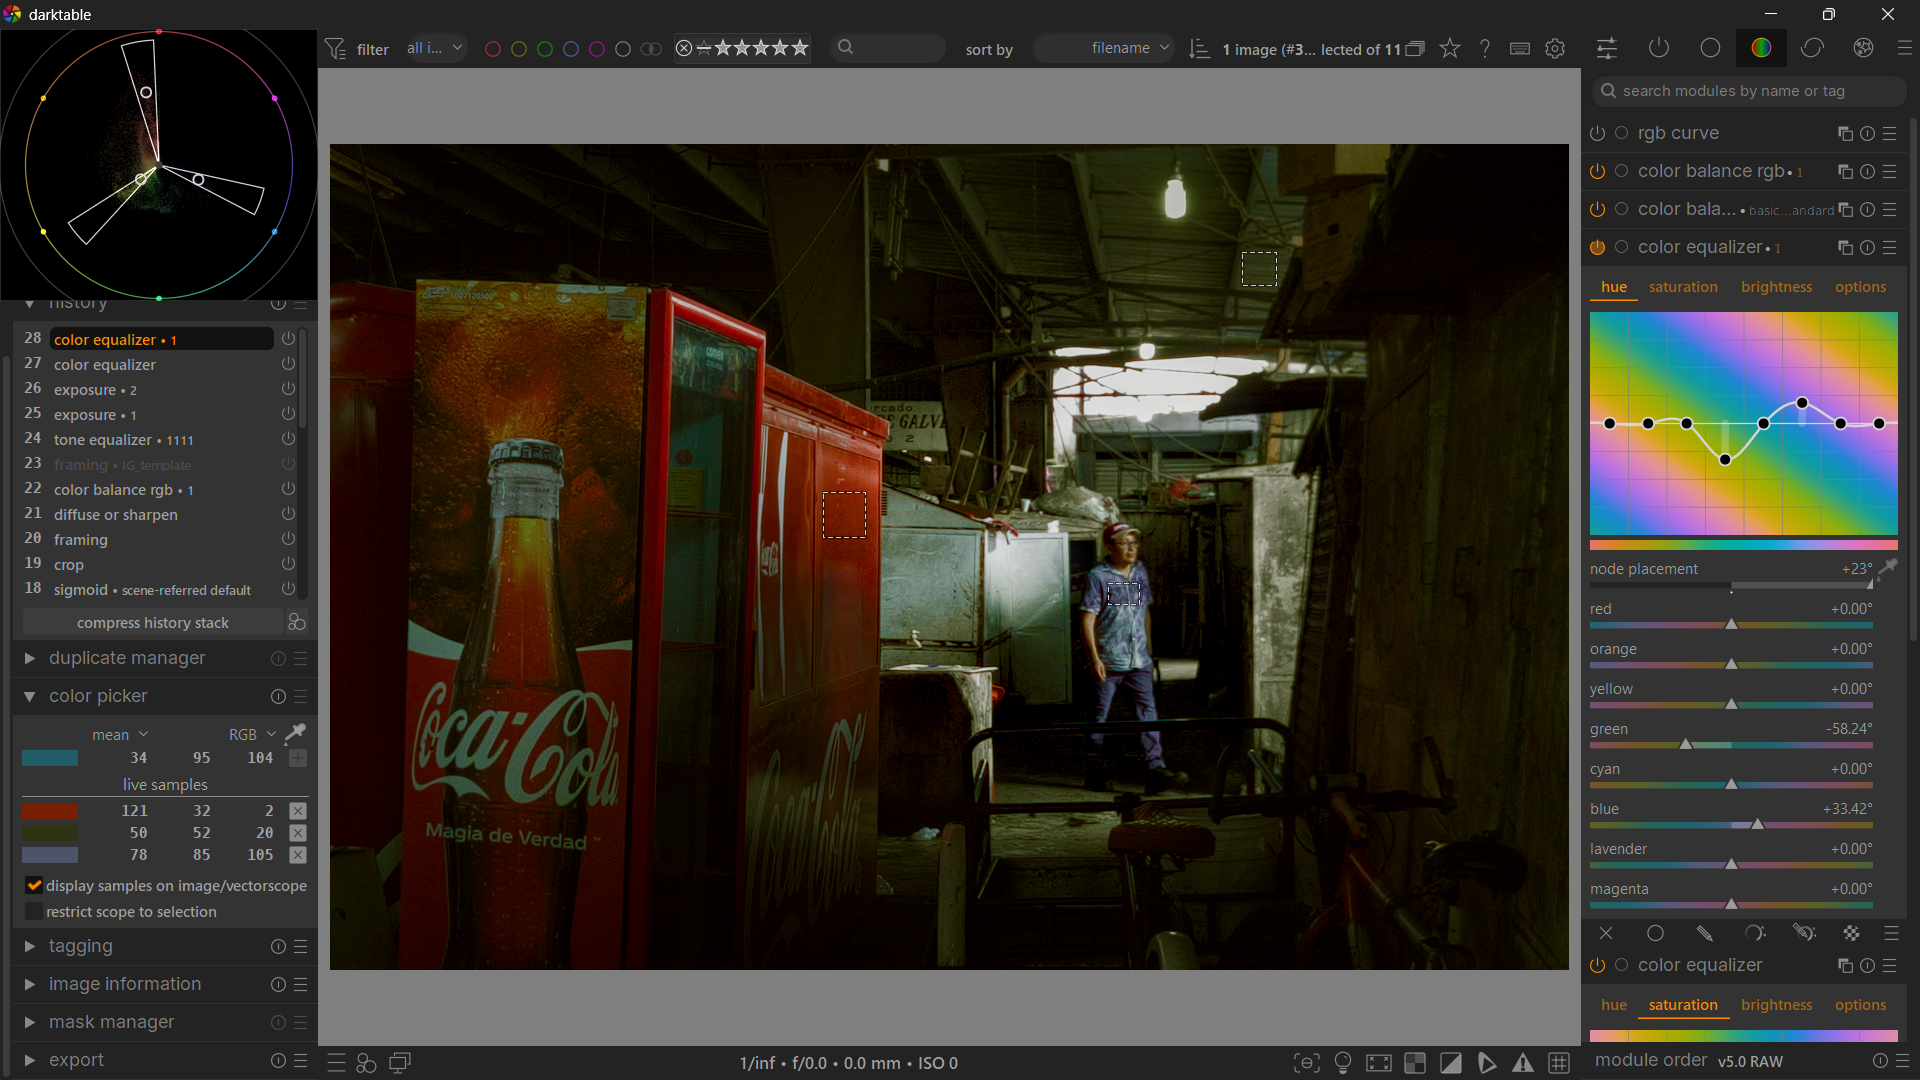This screenshot has height=1080, width=1920.
Task: Add current color to live samples
Action: 298,758
